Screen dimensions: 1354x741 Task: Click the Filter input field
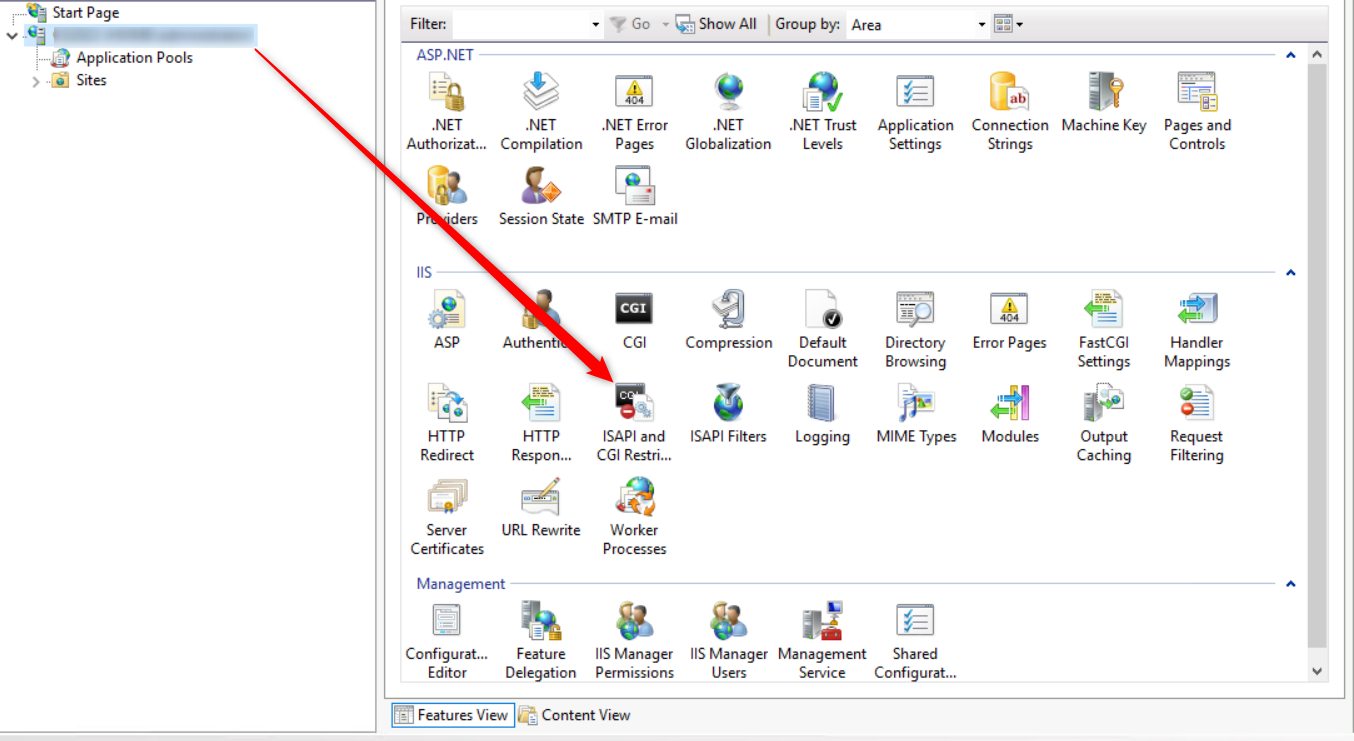click(520, 24)
